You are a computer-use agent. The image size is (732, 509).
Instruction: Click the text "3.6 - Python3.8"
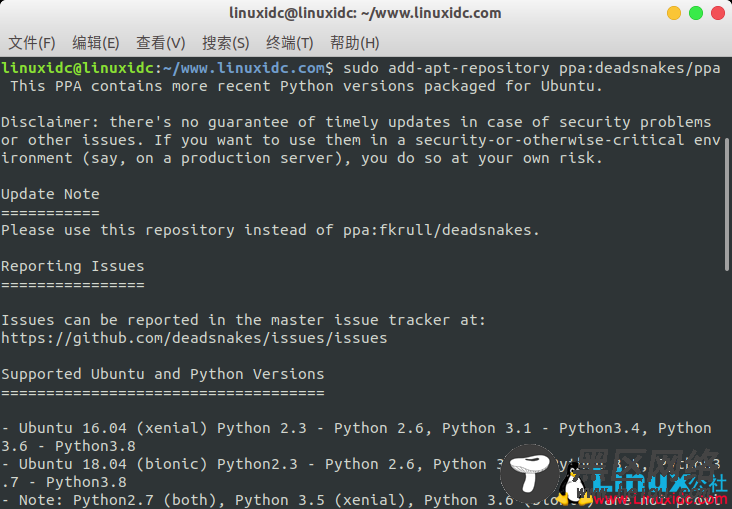(68, 446)
